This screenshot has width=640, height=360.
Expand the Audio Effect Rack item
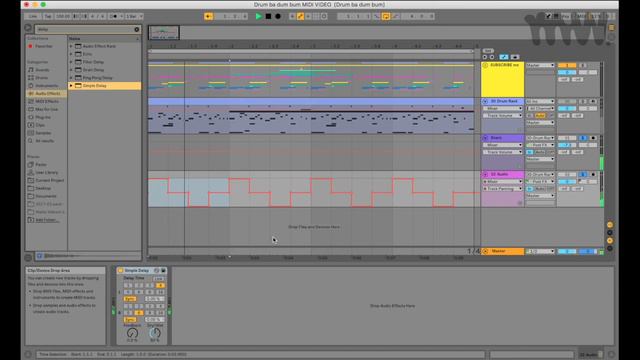(71, 46)
